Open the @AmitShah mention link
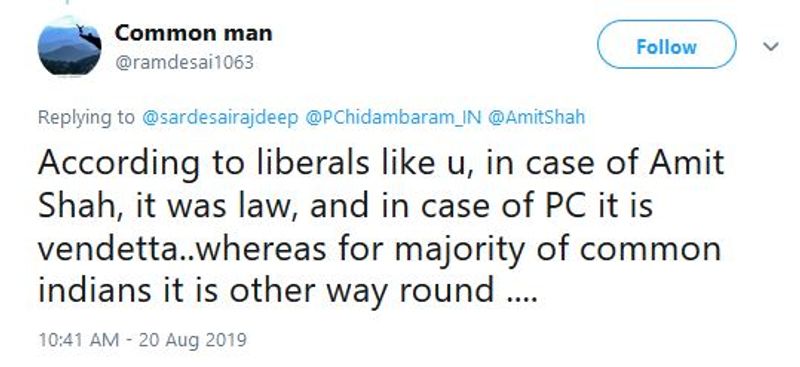 click(536, 118)
